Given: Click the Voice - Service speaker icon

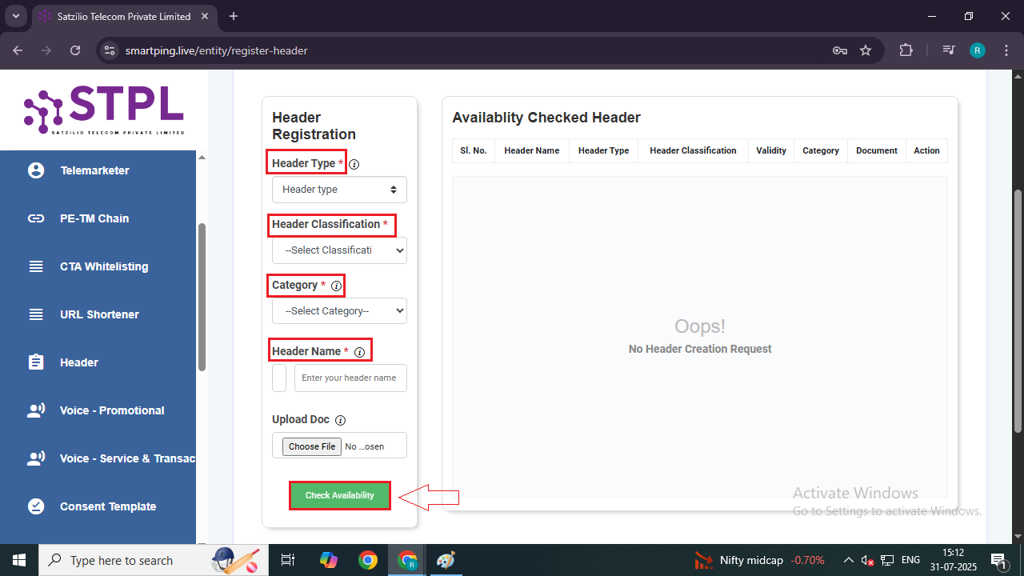Looking at the screenshot, I should point(36,458).
